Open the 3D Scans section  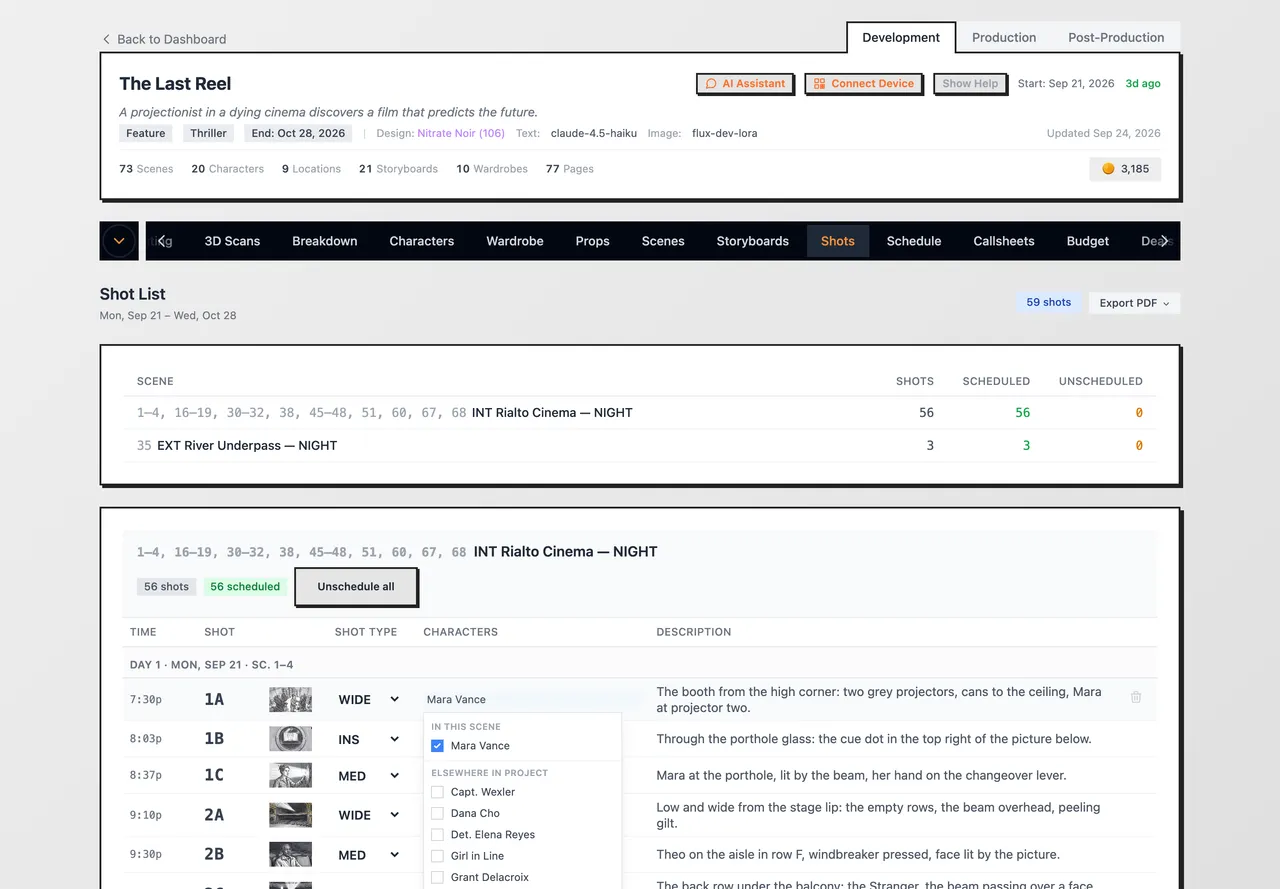pos(232,241)
